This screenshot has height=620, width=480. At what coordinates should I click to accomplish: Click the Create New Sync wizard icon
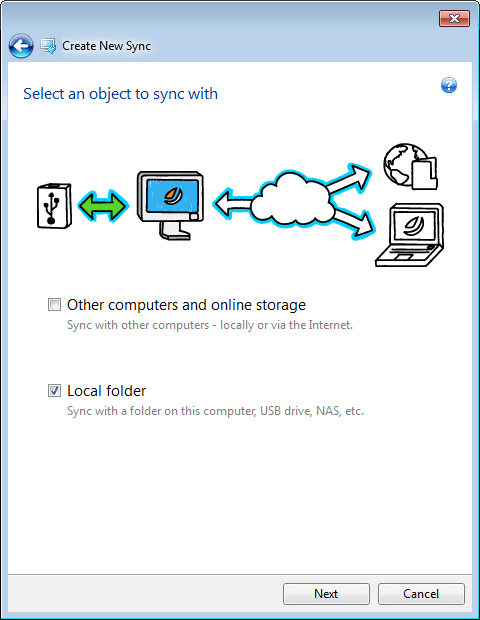tap(48, 46)
